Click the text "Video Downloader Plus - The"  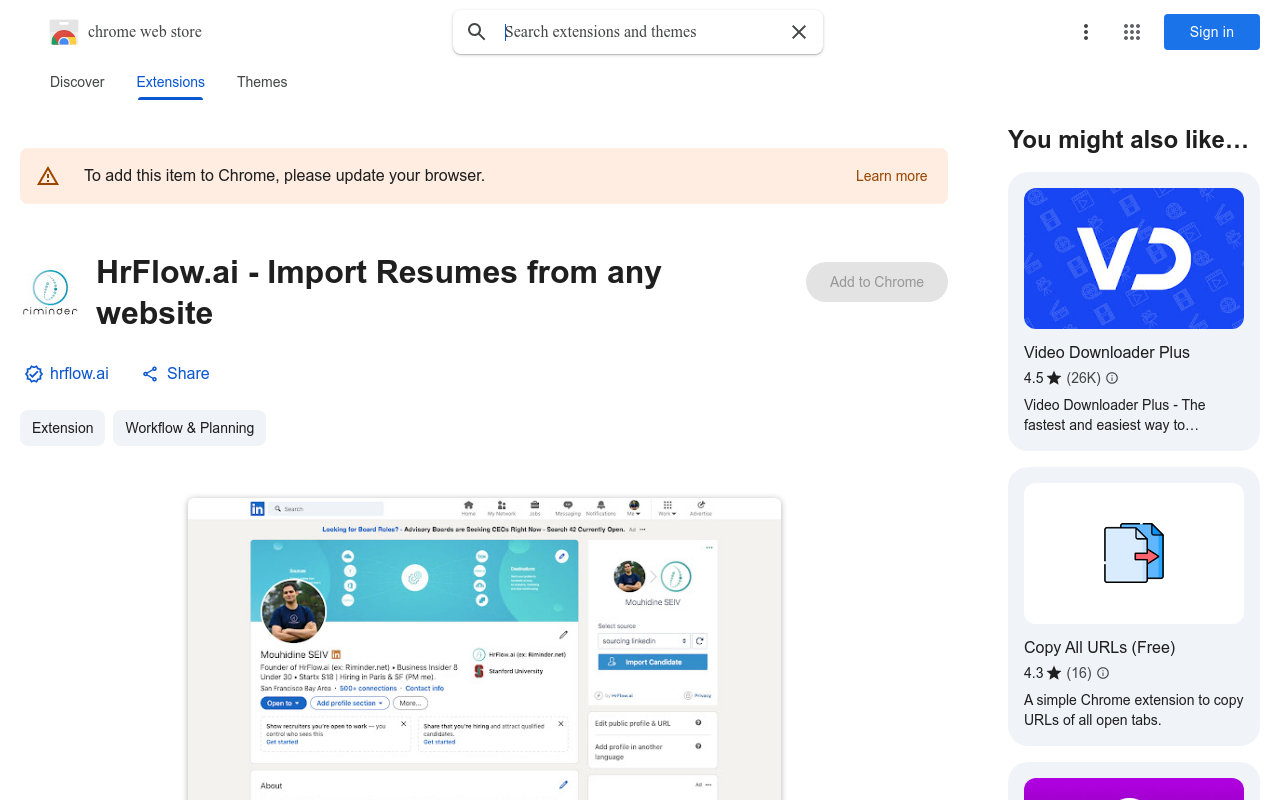1115,405
